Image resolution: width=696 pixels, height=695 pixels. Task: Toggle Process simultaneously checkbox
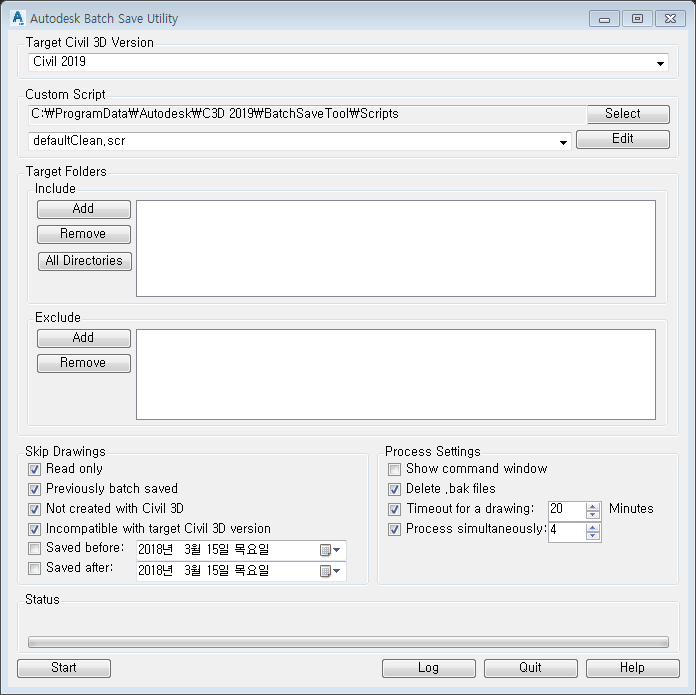pyautogui.click(x=394, y=529)
